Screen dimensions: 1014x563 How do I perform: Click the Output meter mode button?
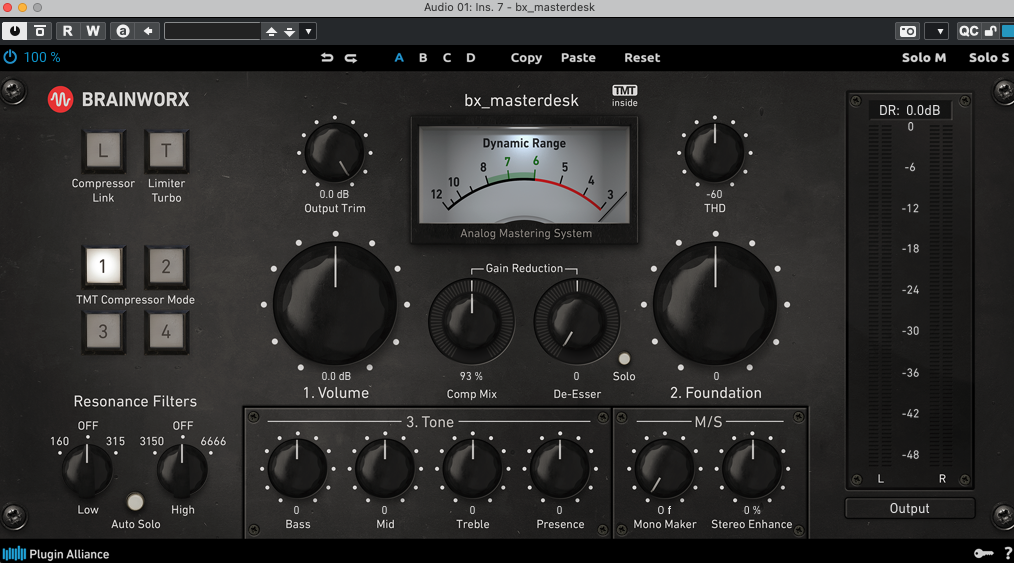pos(909,509)
